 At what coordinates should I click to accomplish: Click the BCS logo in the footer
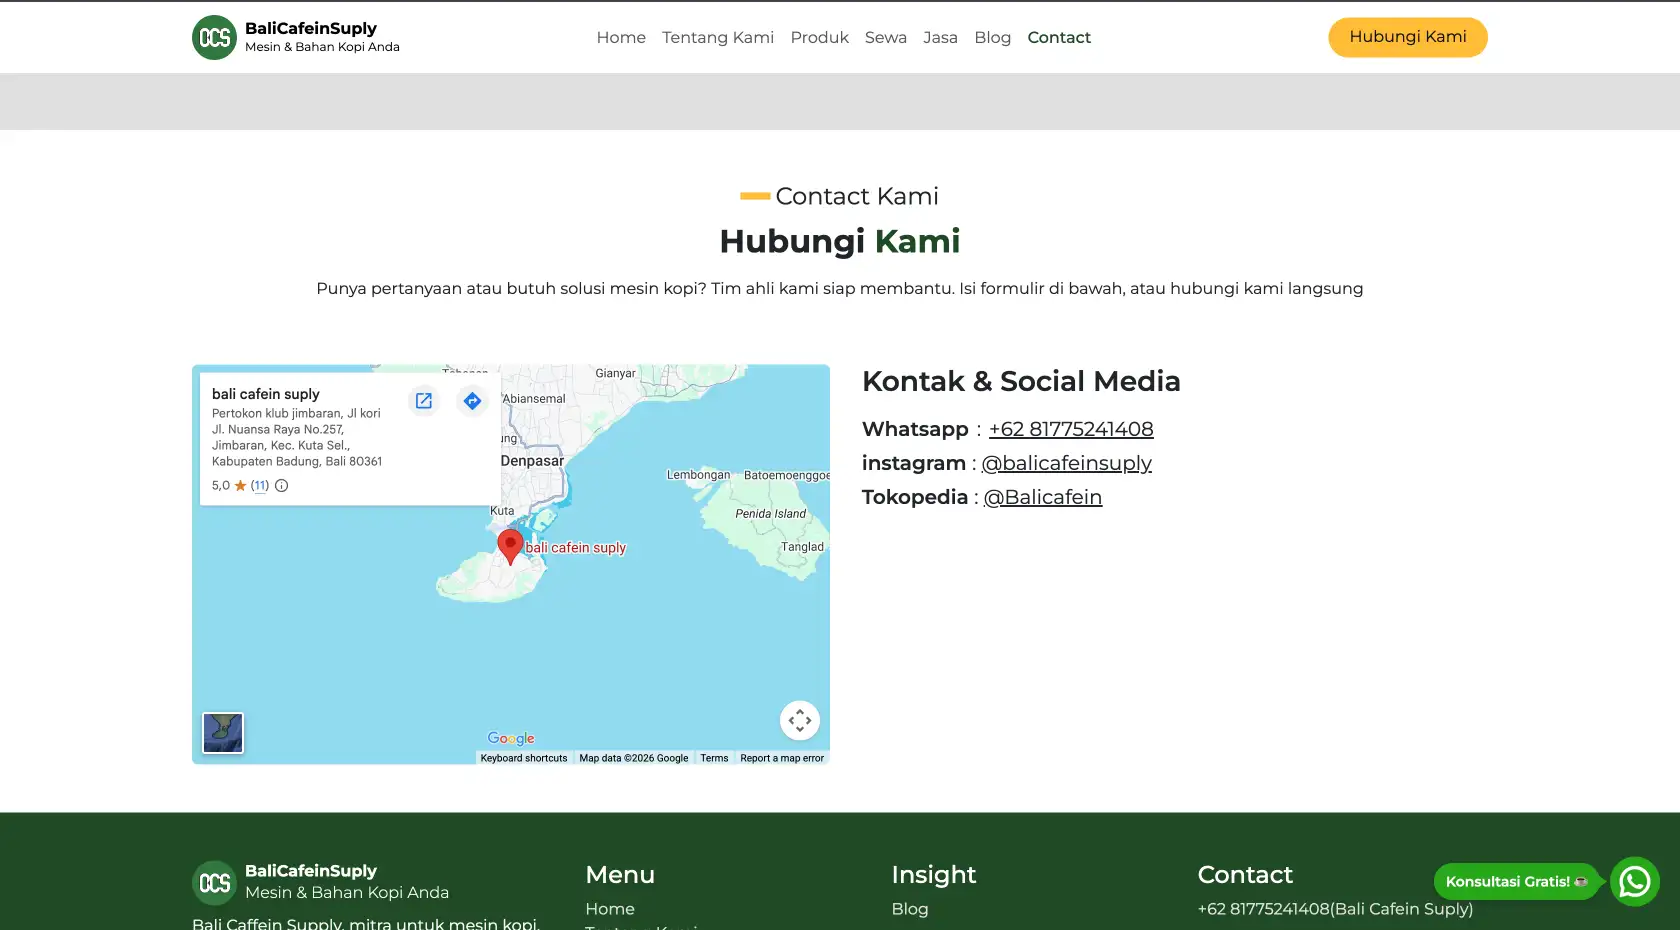point(214,883)
